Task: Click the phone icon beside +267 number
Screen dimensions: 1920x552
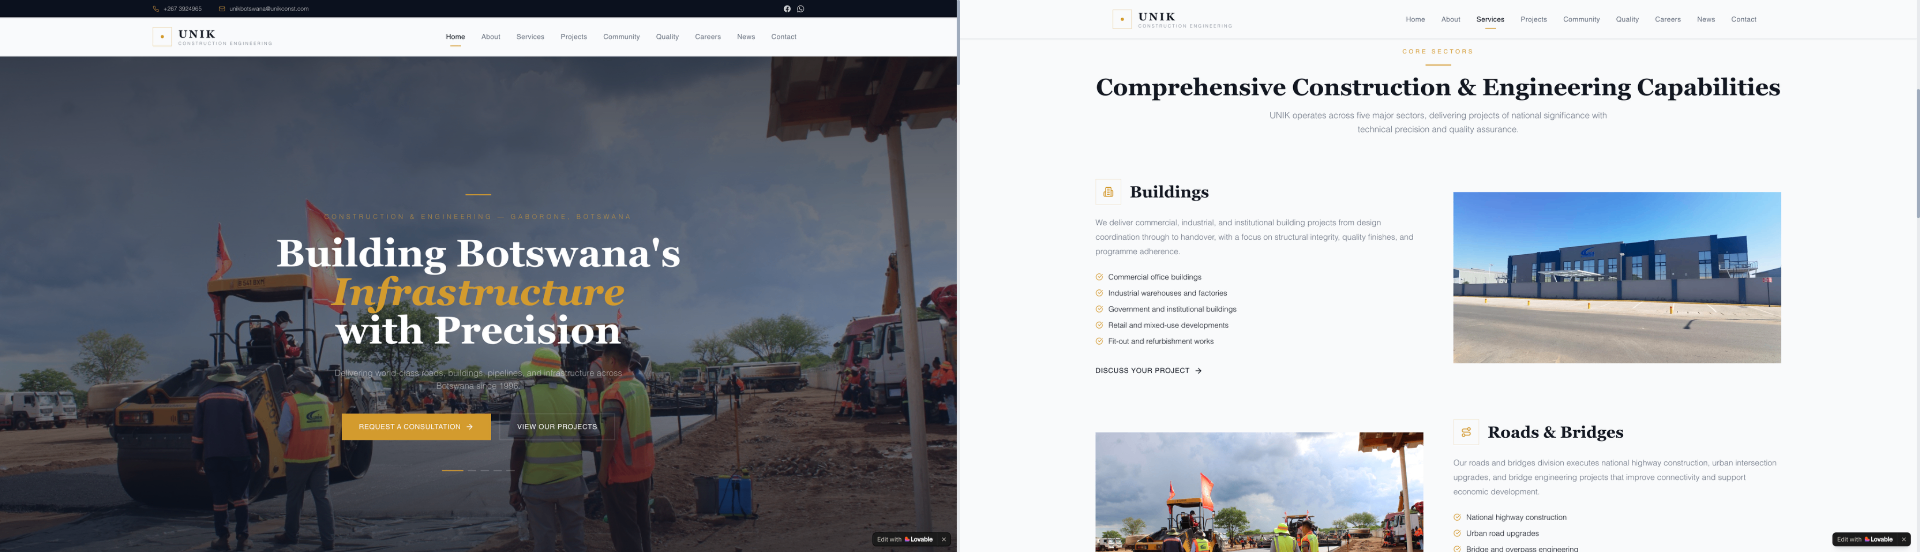Action: 156,9
